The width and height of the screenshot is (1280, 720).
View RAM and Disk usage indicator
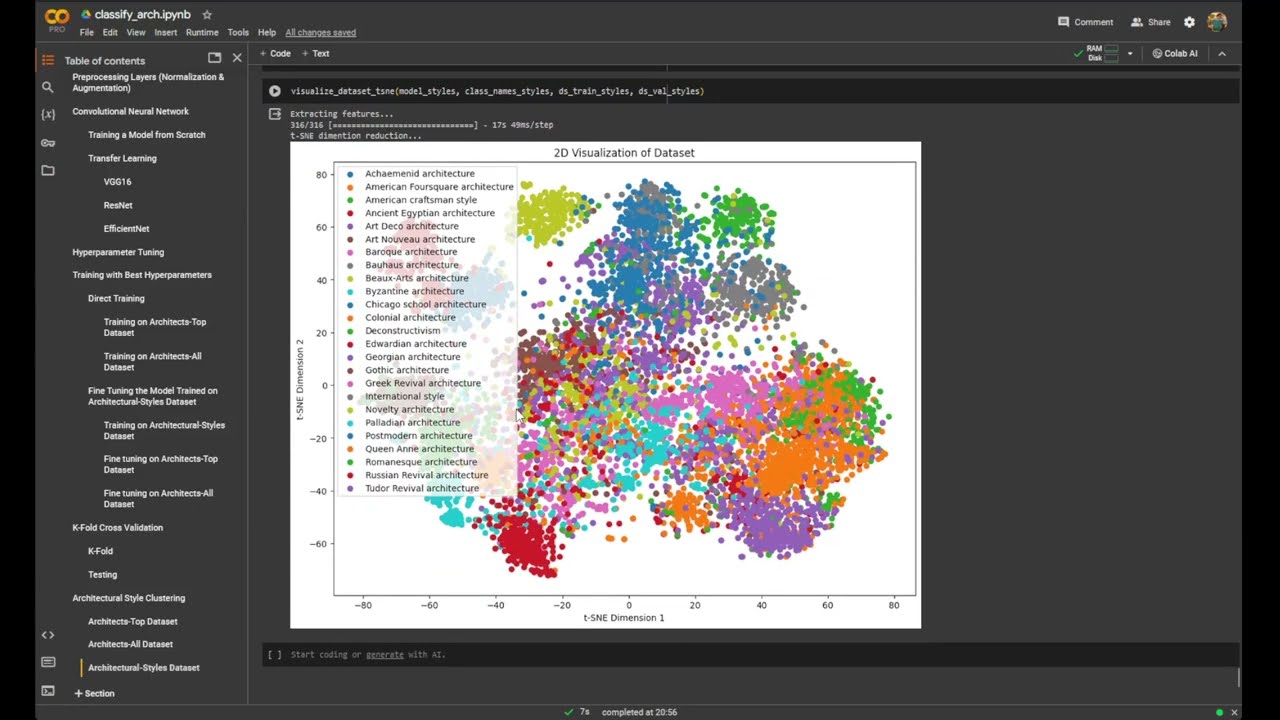1095,54
